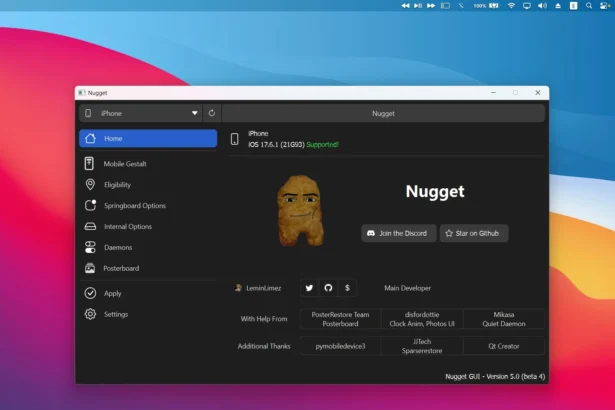Click LeminLimez avatar picture
This screenshot has height=410, width=615.
point(238,288)
